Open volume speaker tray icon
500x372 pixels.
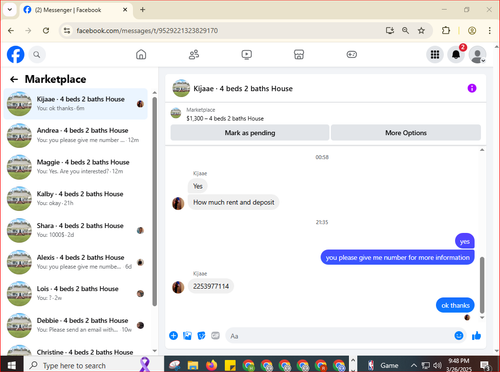tap(437, 365)
